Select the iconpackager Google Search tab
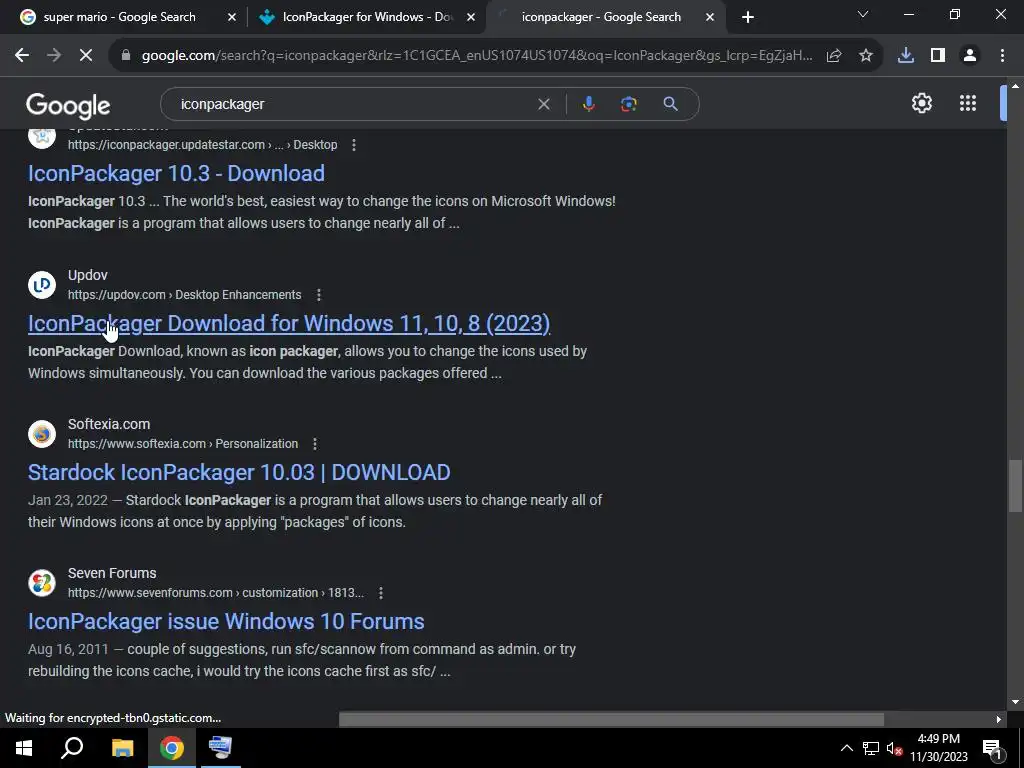Image resolution: width=1024 pixels, height=768 pixels. point(601,17)
